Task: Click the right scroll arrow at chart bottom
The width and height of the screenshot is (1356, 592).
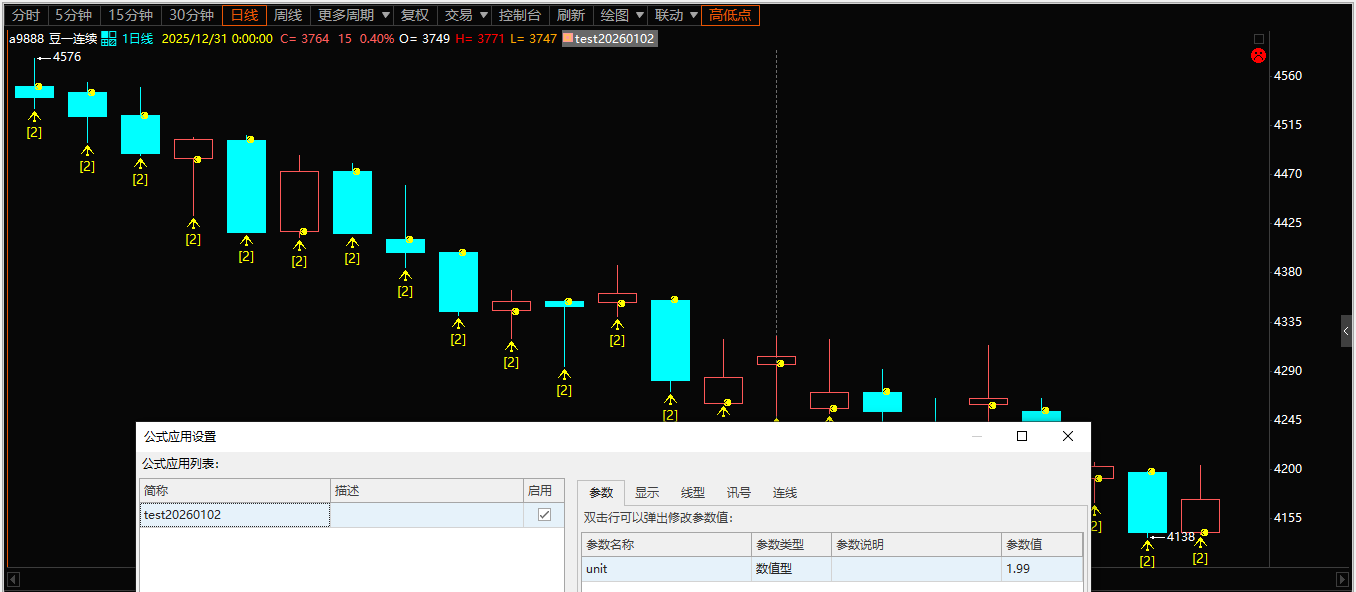Action: pyautogui.click(x=1342, y=579)
